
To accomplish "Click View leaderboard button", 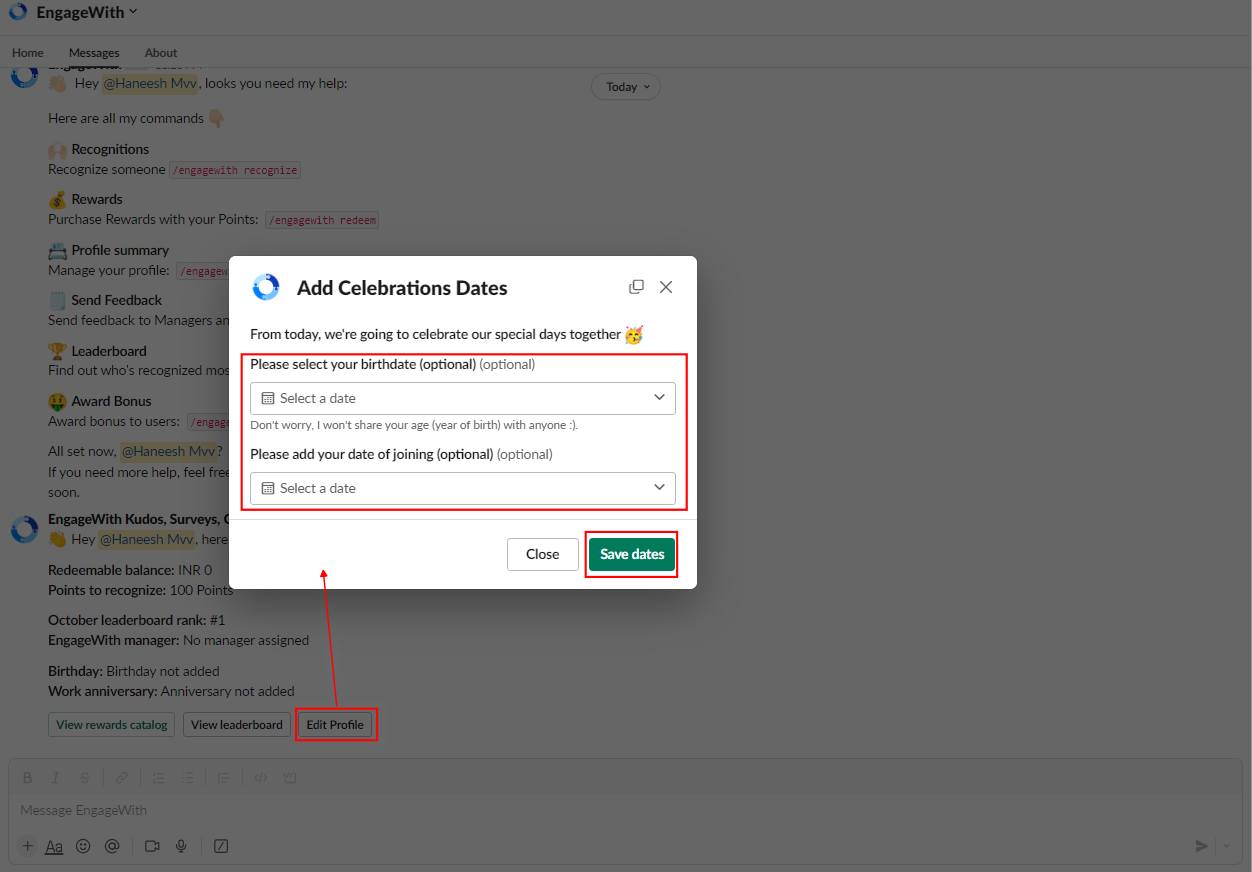I will 237,725.
